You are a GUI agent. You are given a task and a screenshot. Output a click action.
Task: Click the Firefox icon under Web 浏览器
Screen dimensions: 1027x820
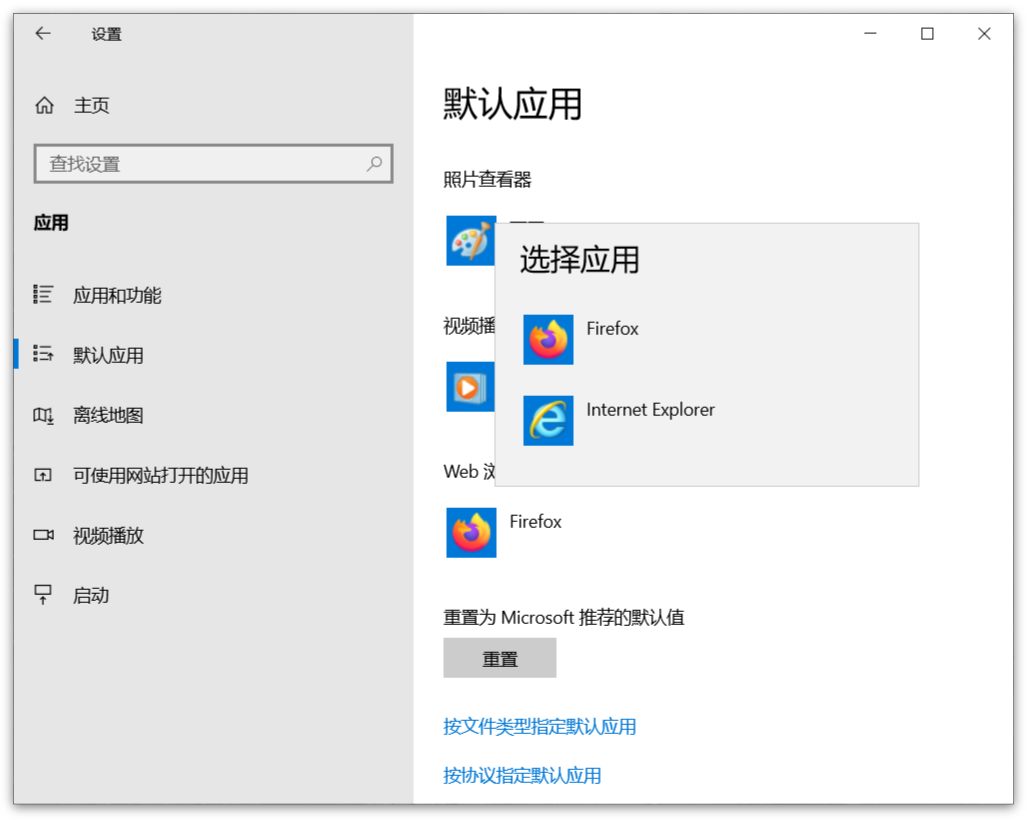(470, 533)
